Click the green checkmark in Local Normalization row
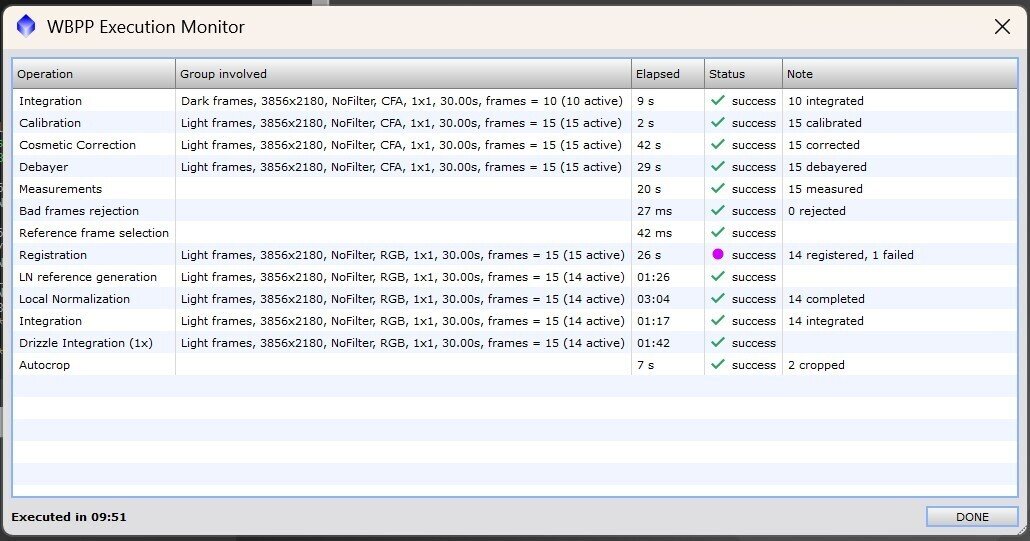1030x541 pixels. coord(718,298)
